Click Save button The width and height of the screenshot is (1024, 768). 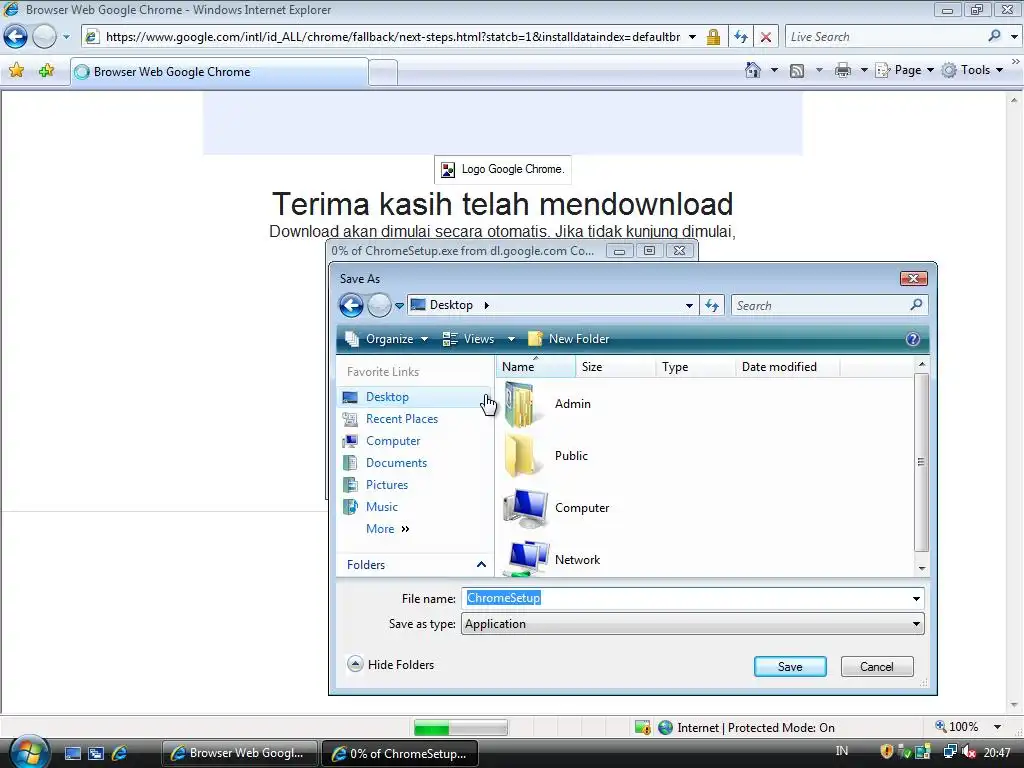(x=790, y=667)
